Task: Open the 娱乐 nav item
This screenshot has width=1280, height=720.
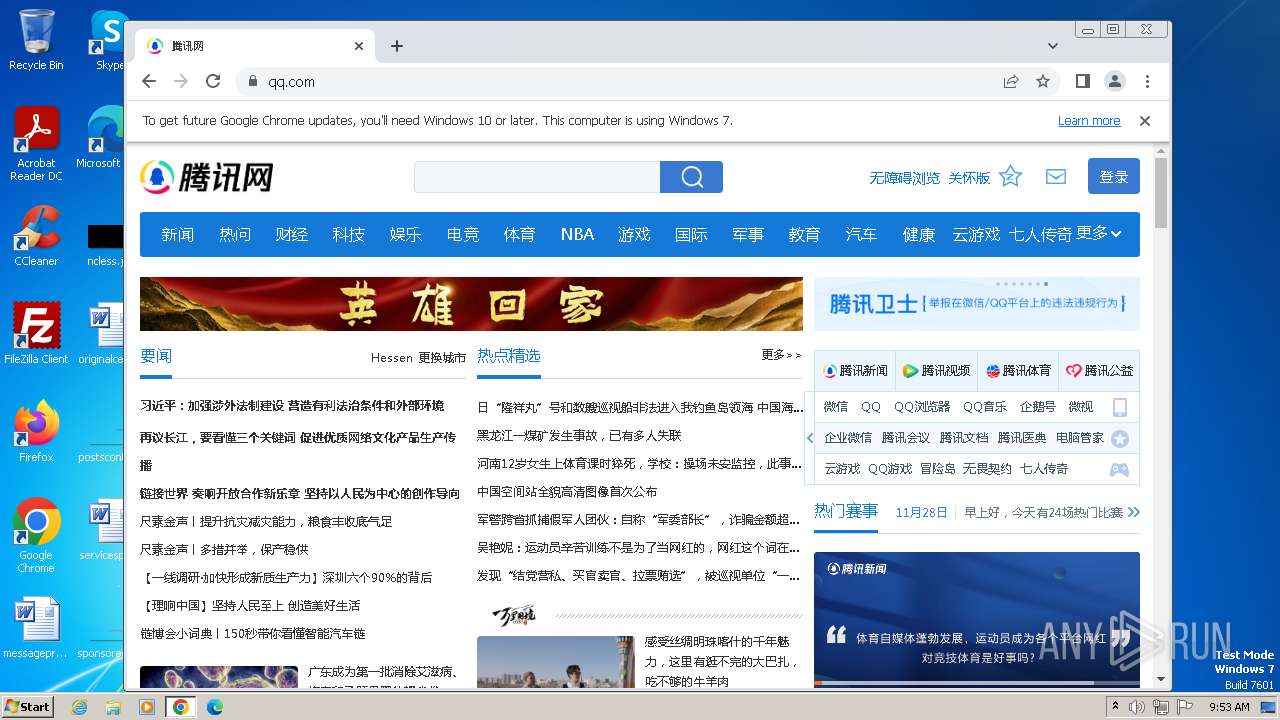Action: pos(406,234)
